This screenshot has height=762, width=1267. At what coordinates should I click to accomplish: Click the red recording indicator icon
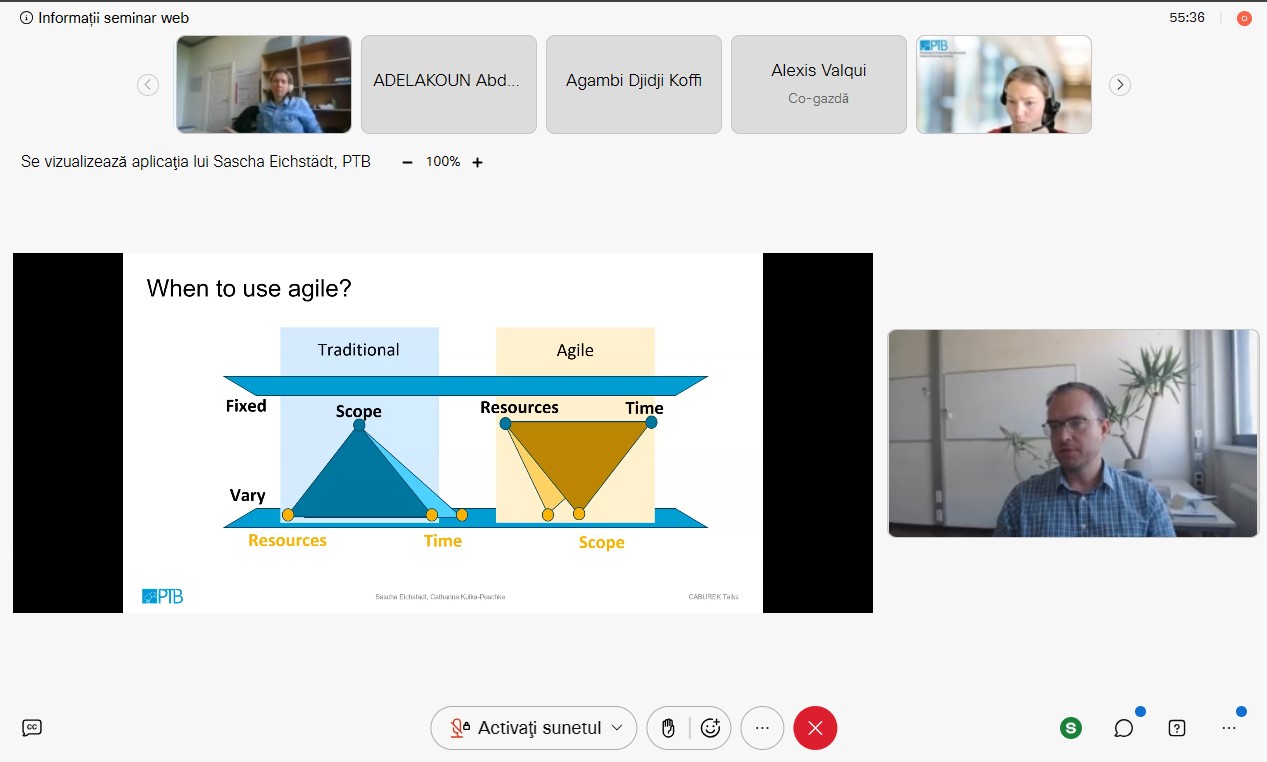[1244, 18]
